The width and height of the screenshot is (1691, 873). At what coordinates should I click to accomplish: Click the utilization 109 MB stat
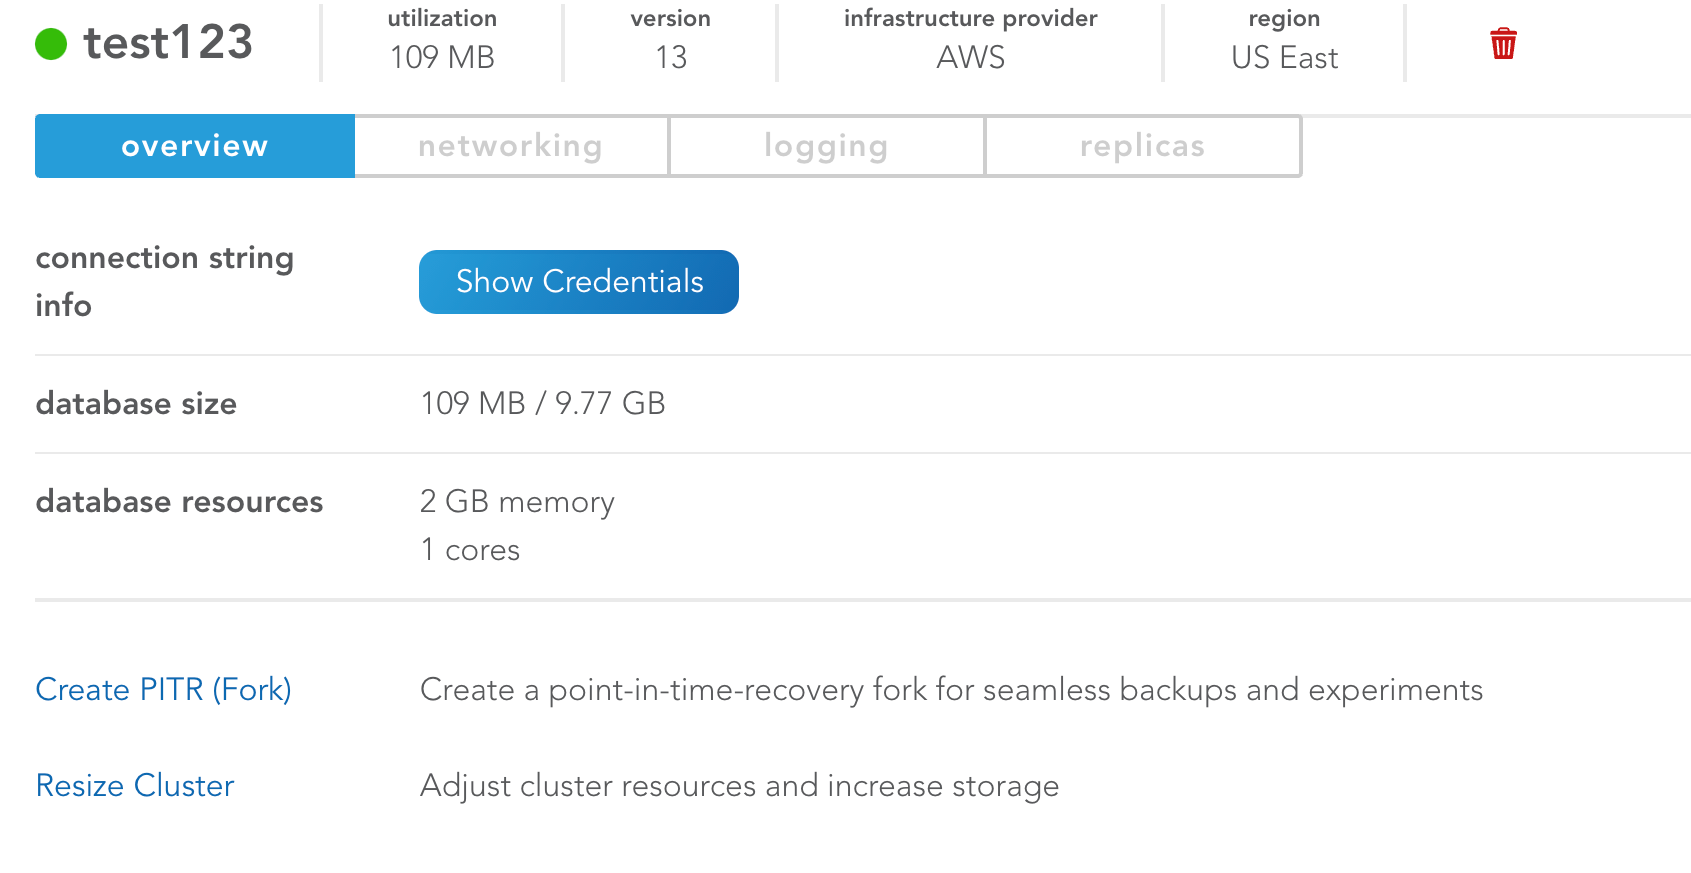(442, 56)
